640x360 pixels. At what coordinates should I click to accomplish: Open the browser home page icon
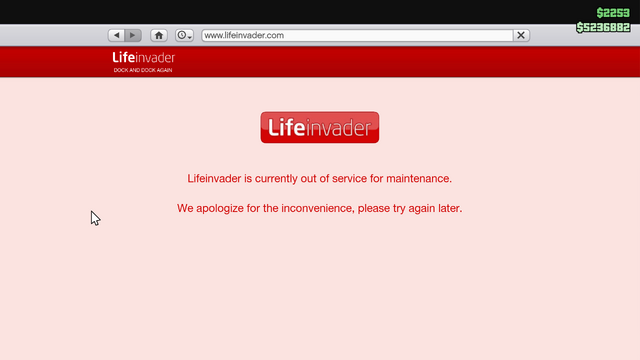(159, 36)
